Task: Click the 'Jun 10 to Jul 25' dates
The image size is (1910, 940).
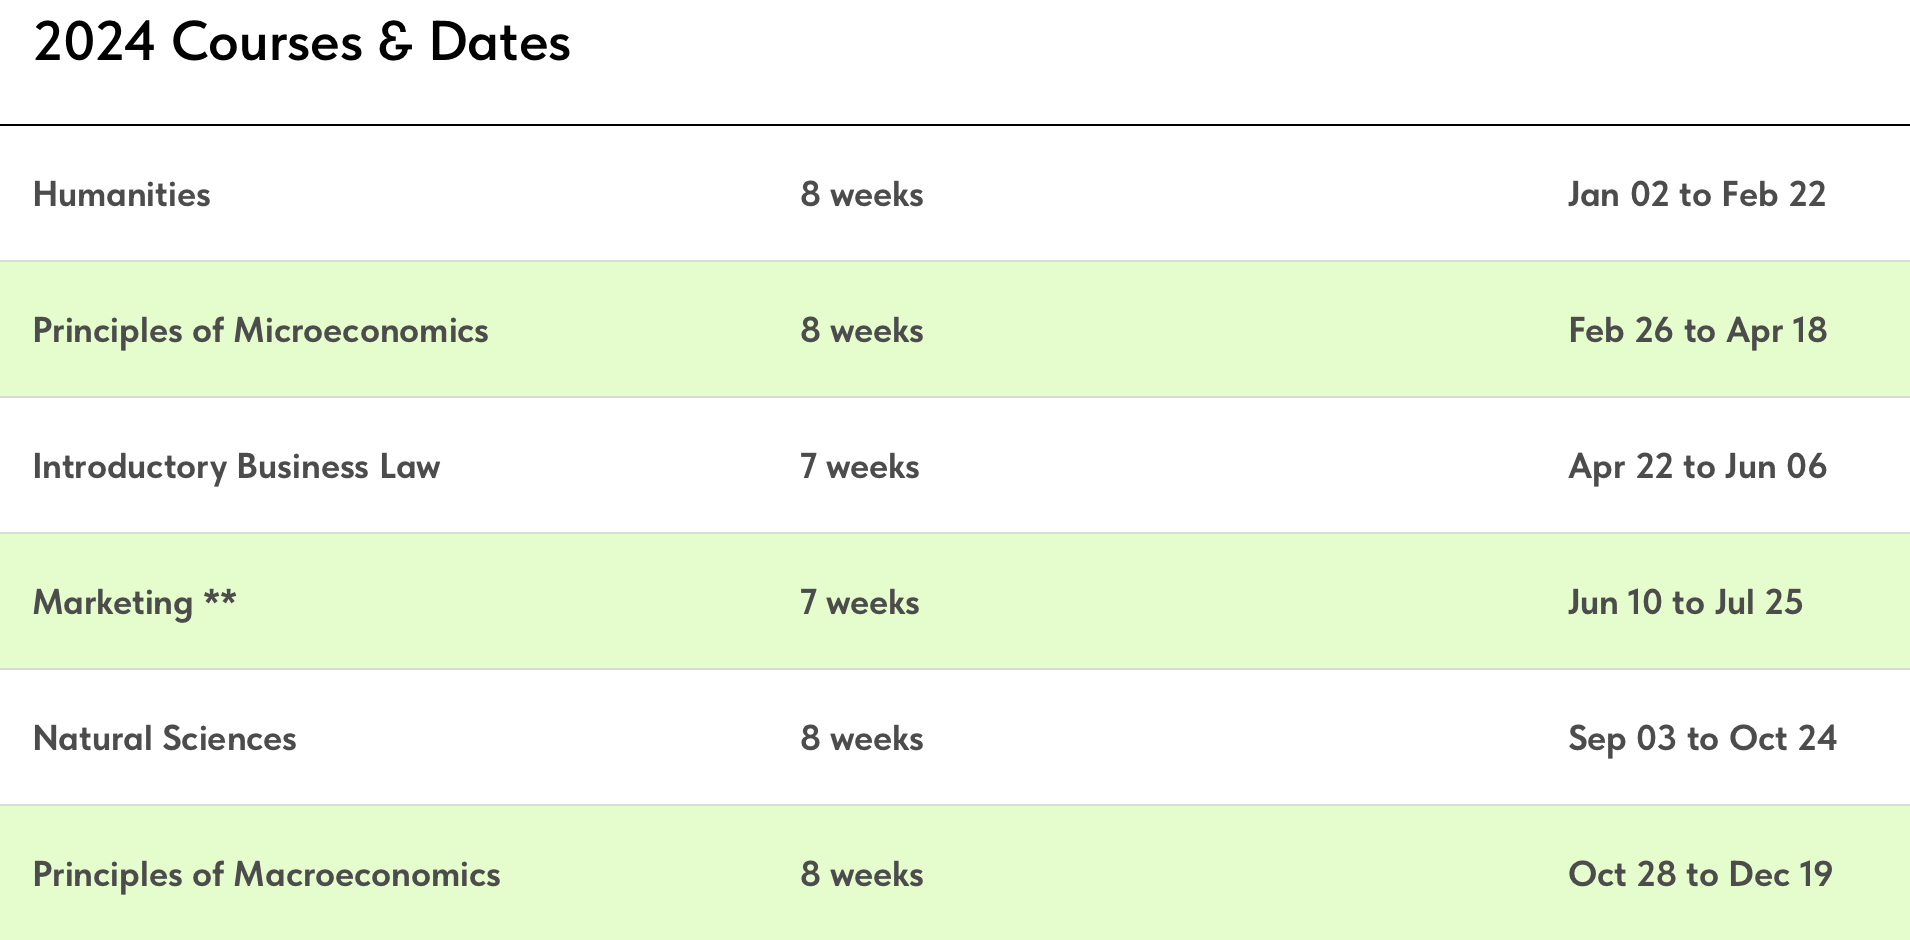Action: (1685, 603)
